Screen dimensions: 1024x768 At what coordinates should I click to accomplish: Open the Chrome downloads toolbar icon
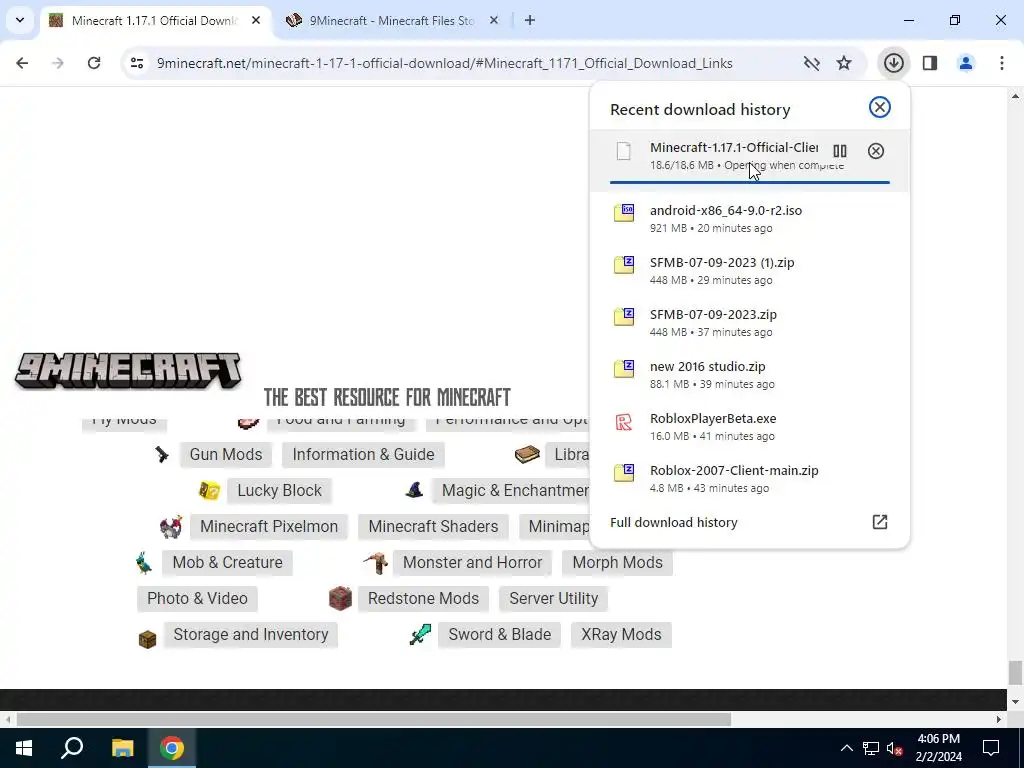[x=893, y=63]
